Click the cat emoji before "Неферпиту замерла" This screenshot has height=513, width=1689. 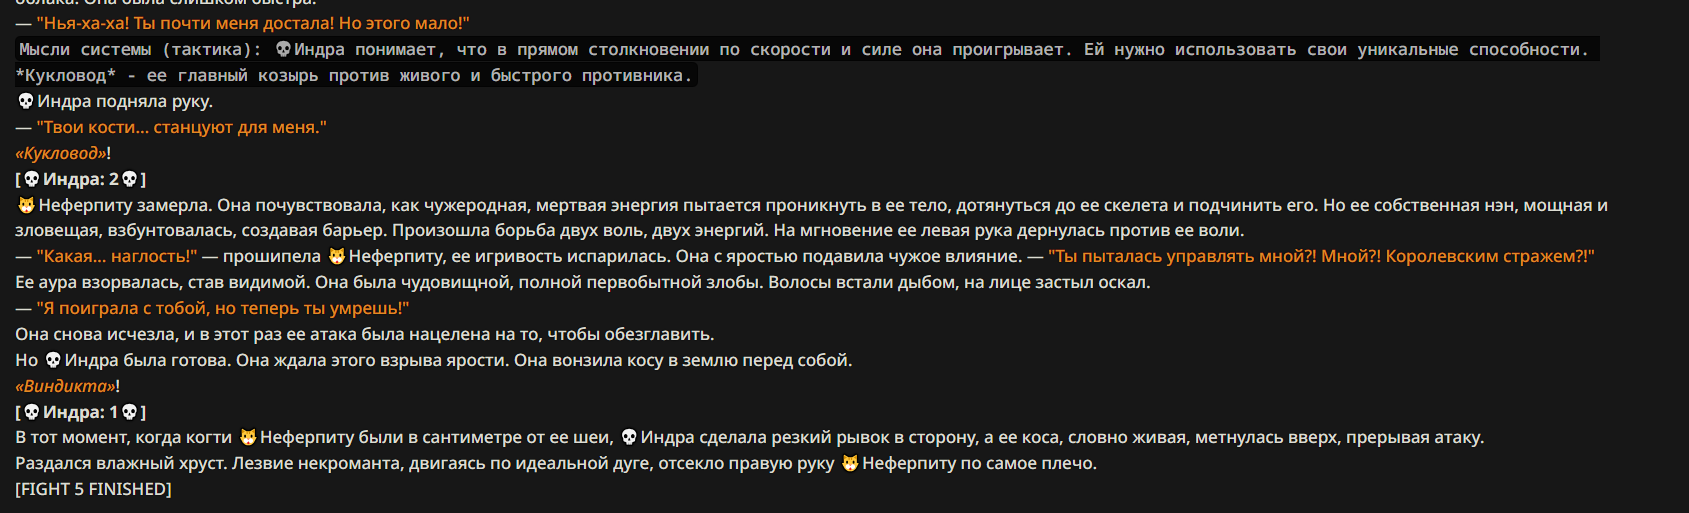[x=27, y=205]
